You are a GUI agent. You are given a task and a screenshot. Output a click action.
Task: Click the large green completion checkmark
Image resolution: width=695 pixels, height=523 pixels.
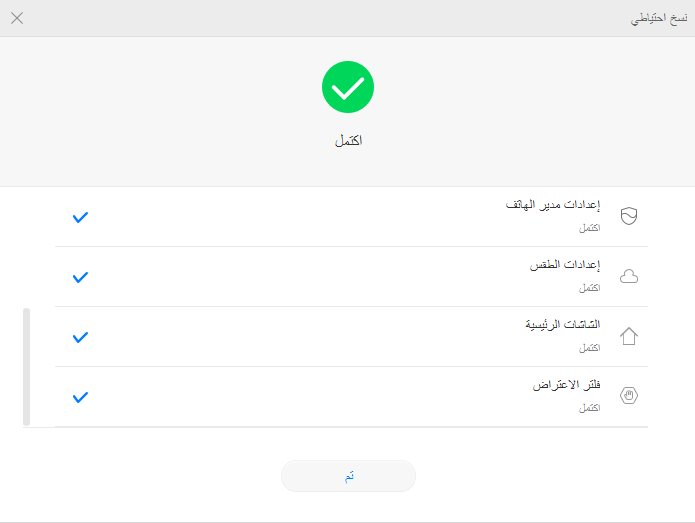click(x=348, y=87)
